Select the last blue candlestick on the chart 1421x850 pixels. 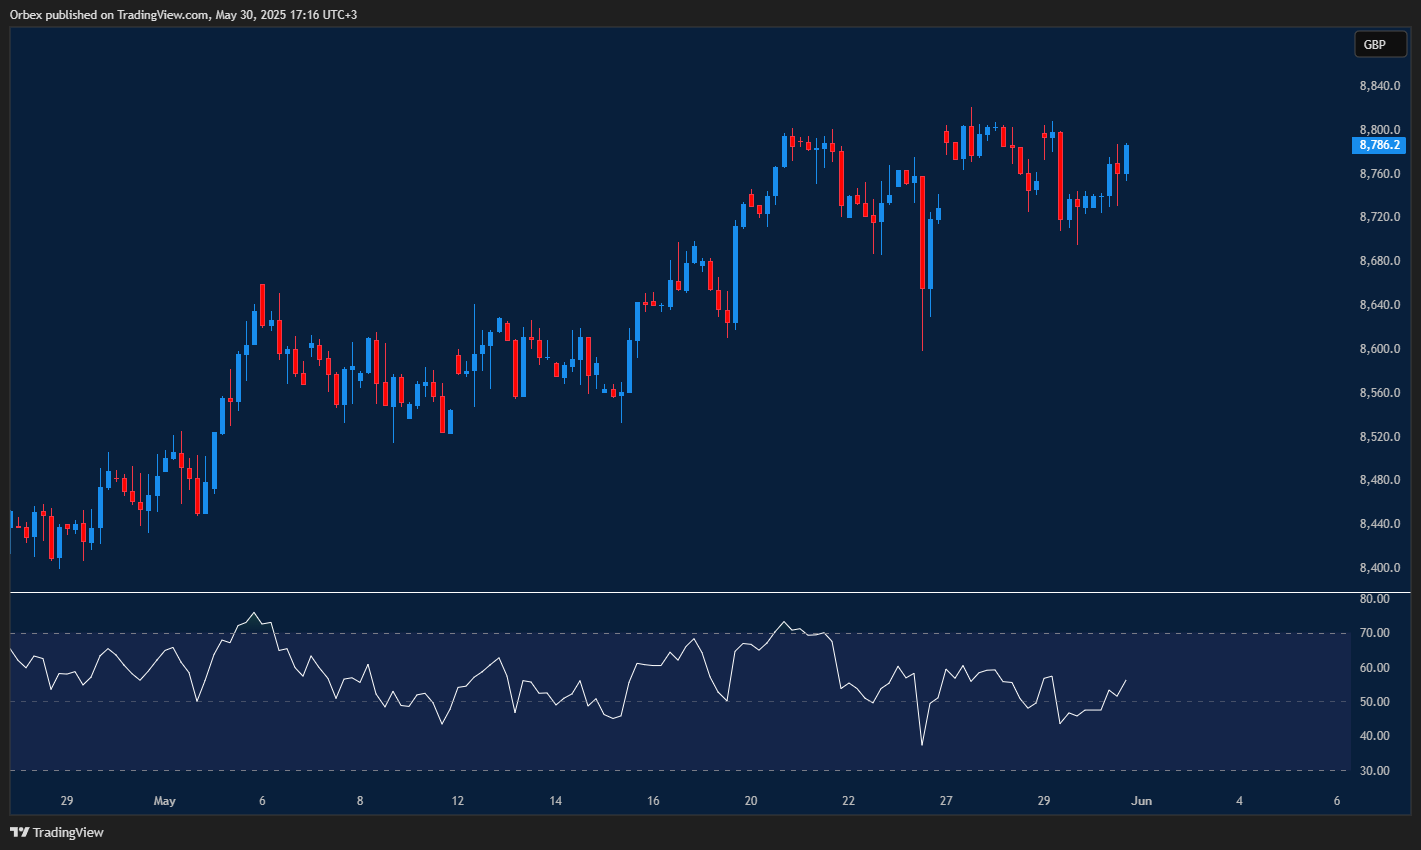[1126, 160]
